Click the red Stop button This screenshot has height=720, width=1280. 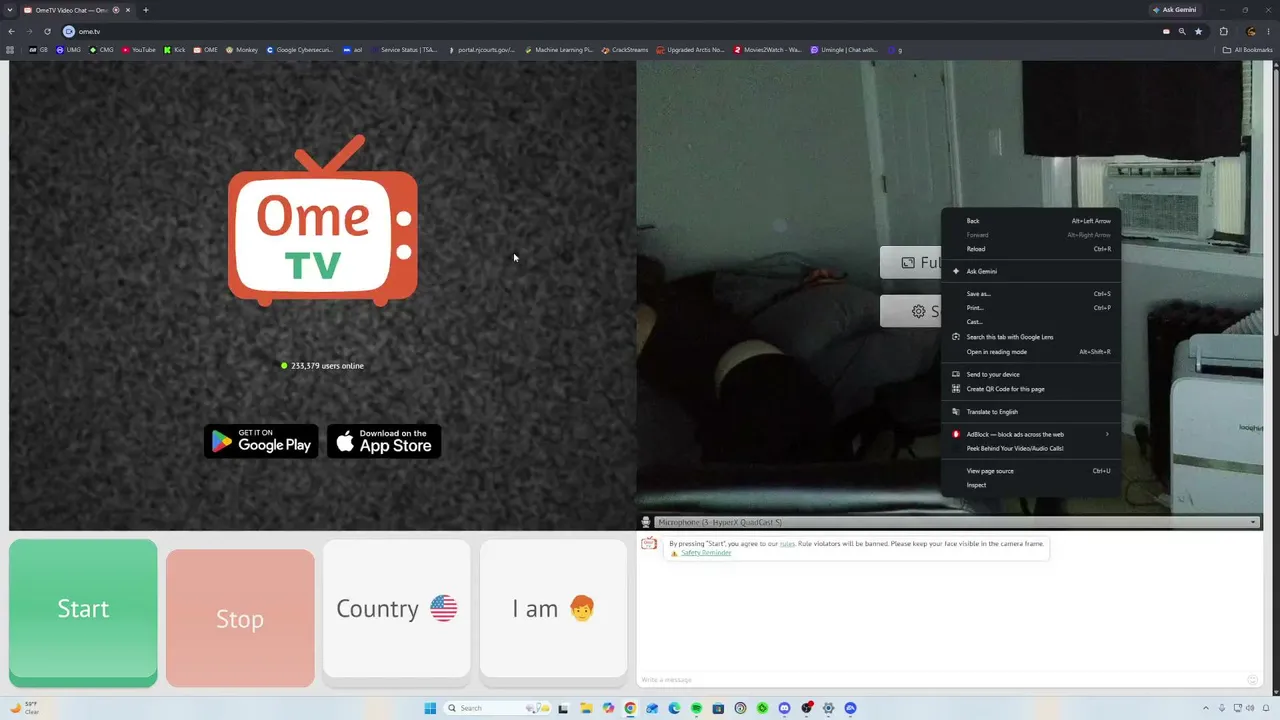click(x=240, y=618)
